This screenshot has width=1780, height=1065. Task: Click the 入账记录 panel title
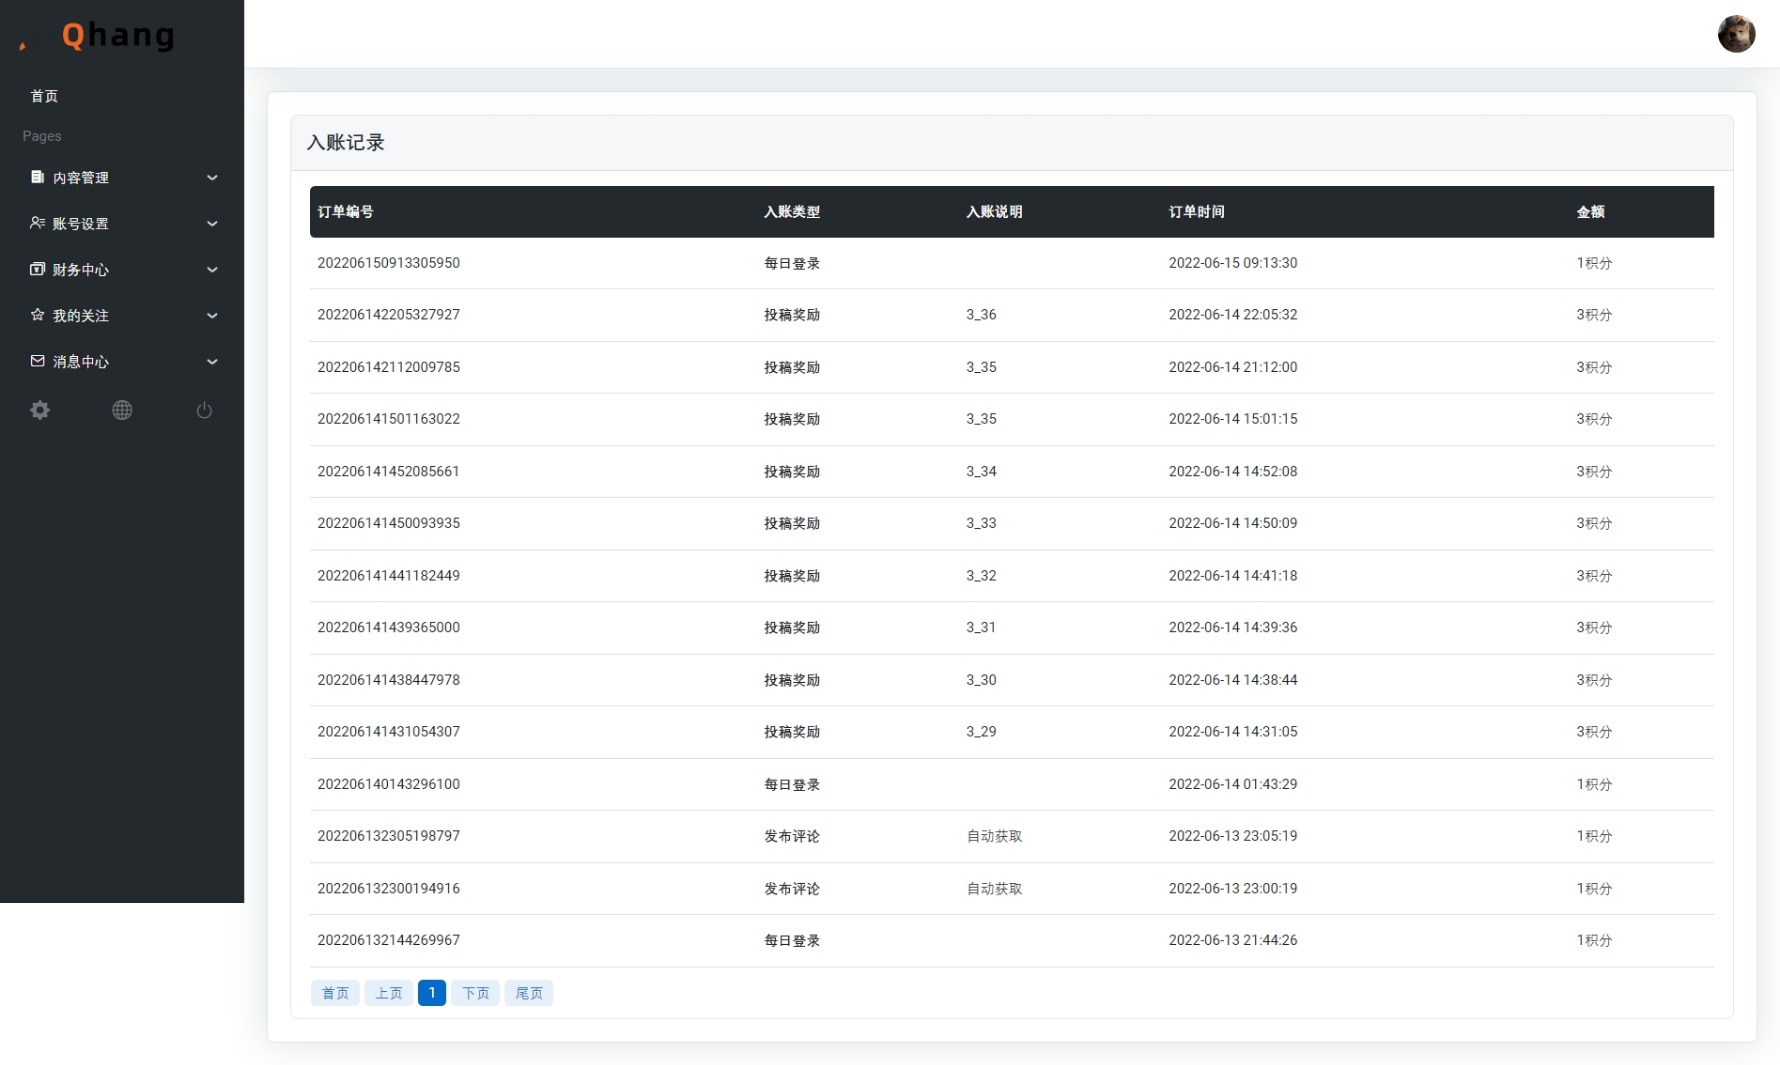345,142
